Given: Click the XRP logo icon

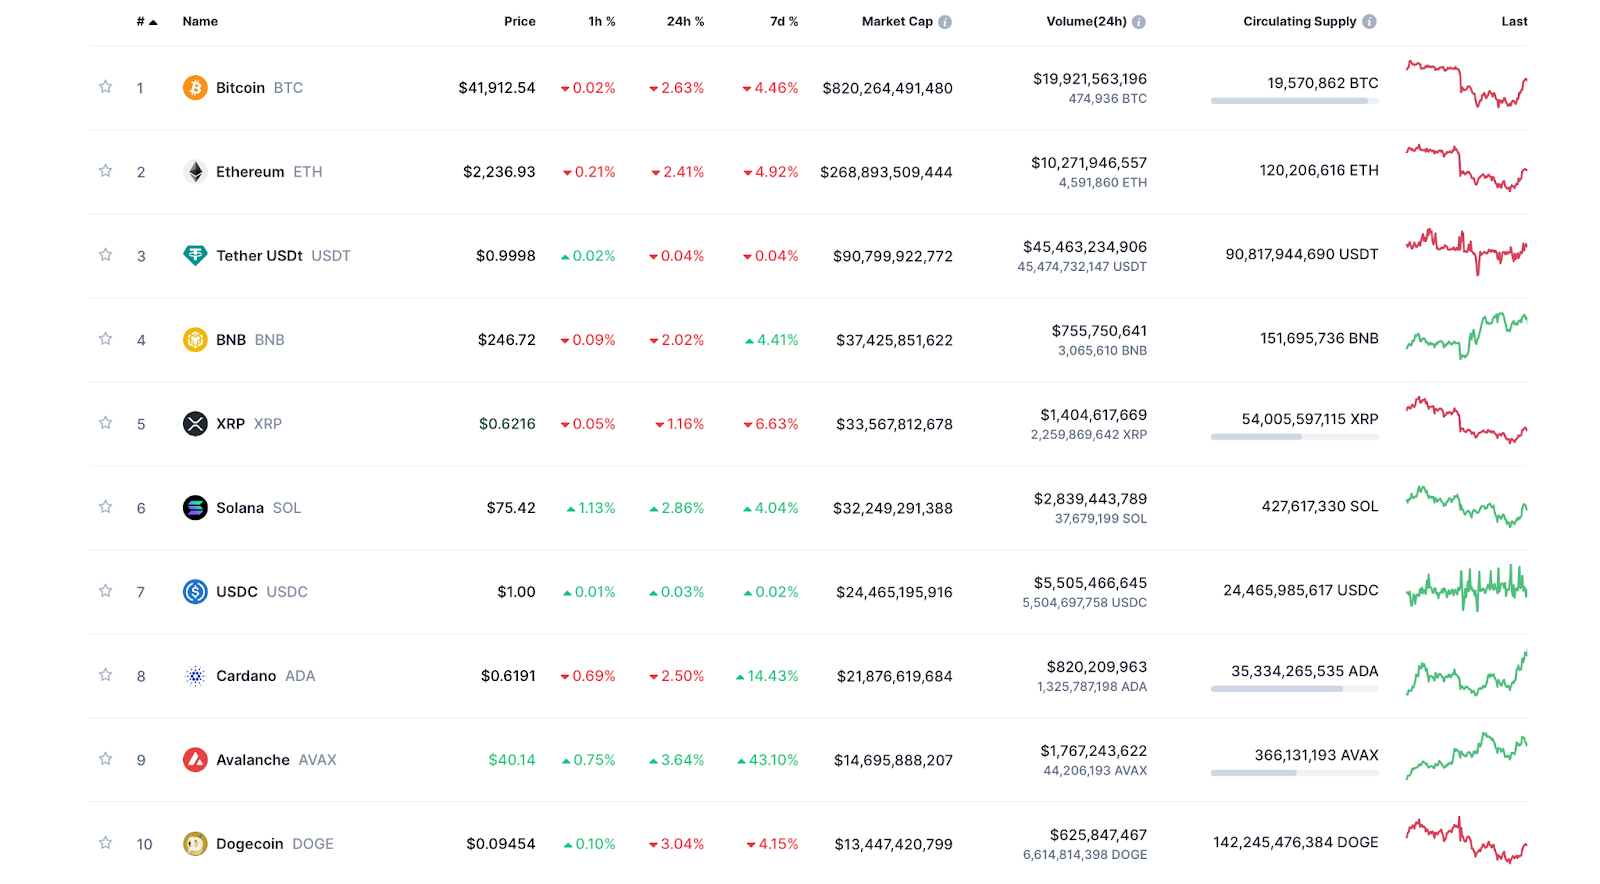Looking at the screenshot, I should [x=195, y=424].
